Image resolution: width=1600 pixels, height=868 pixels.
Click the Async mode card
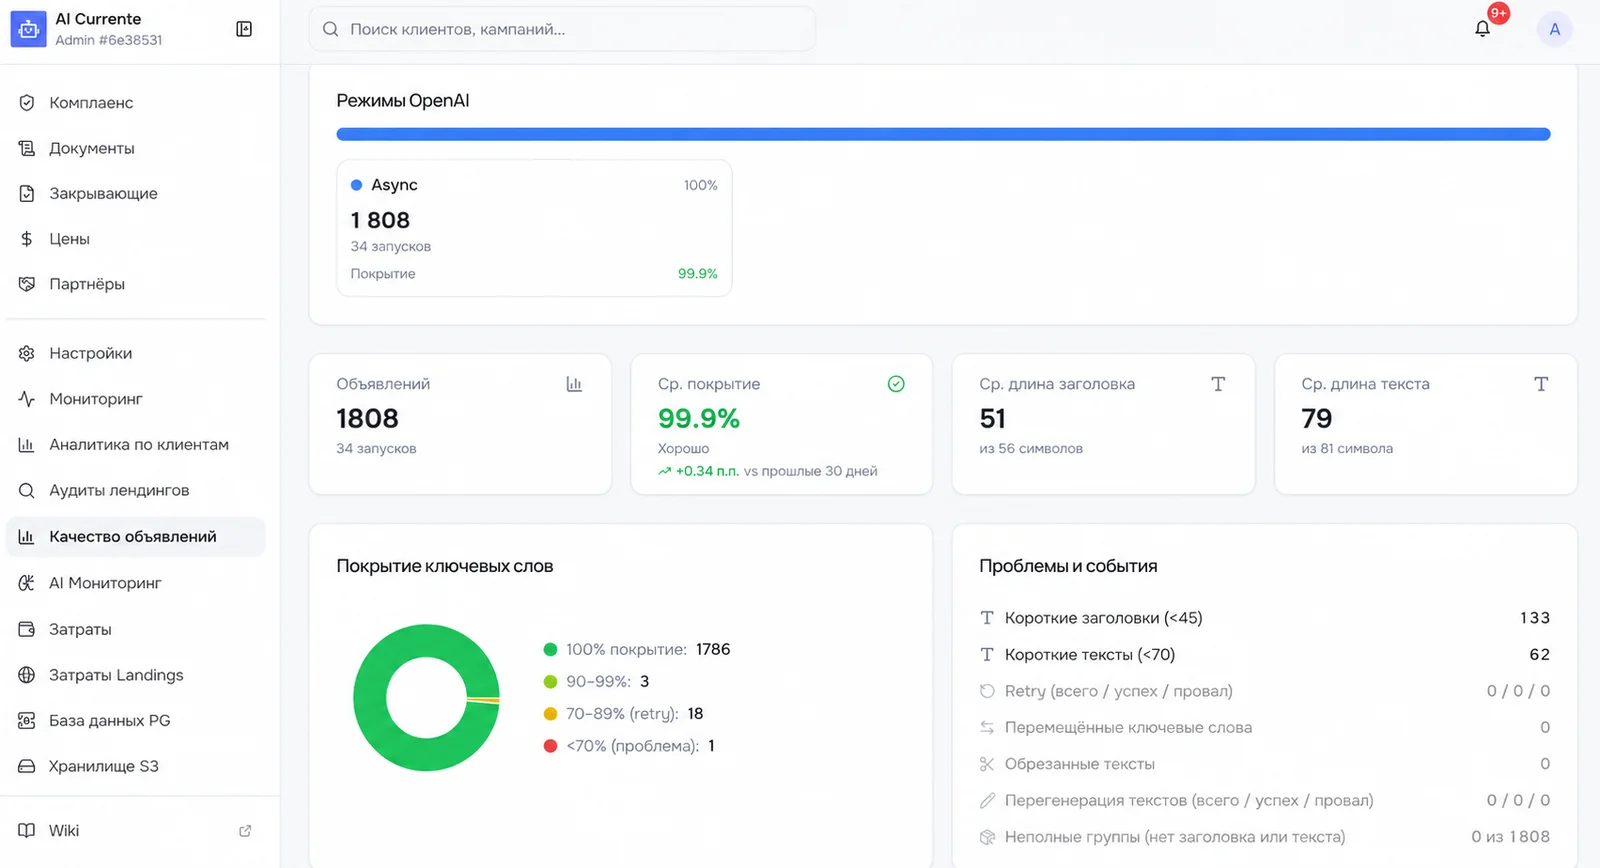click(x=534, y=228)
